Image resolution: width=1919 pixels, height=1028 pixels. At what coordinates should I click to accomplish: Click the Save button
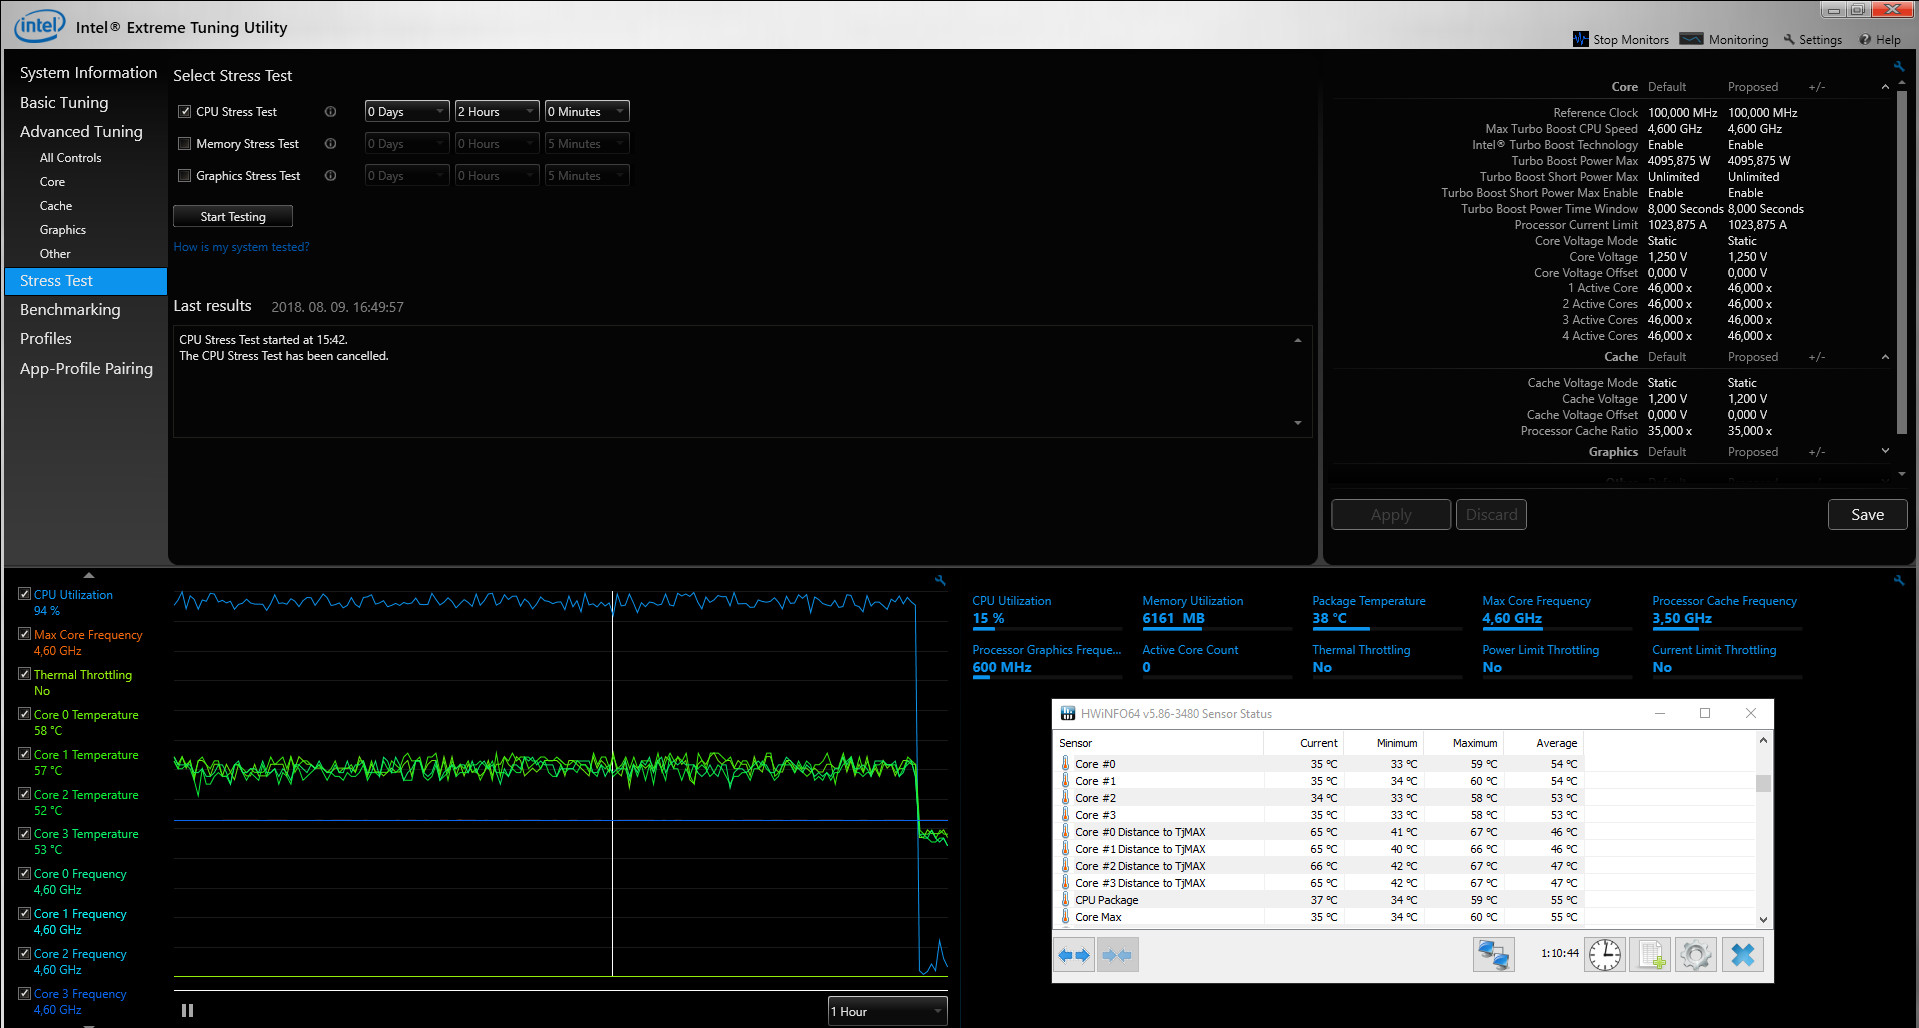(1867, 515)
